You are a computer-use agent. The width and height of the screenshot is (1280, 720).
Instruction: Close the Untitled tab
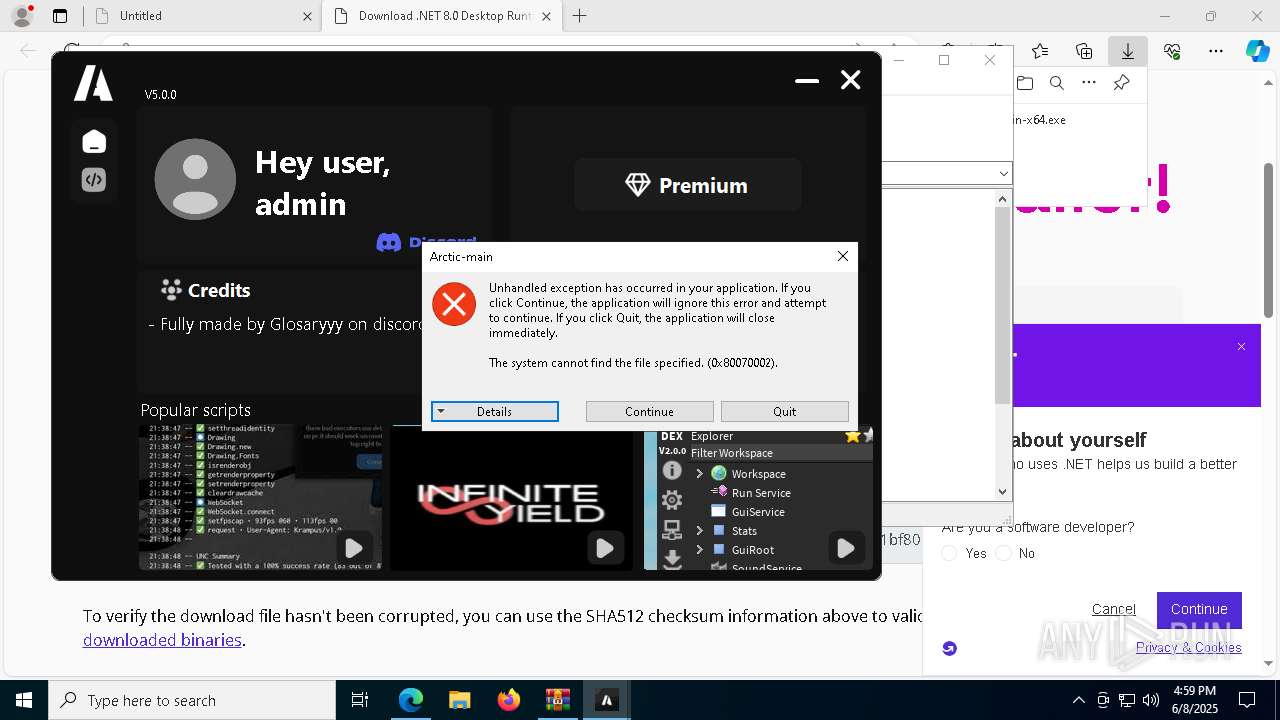307,16
